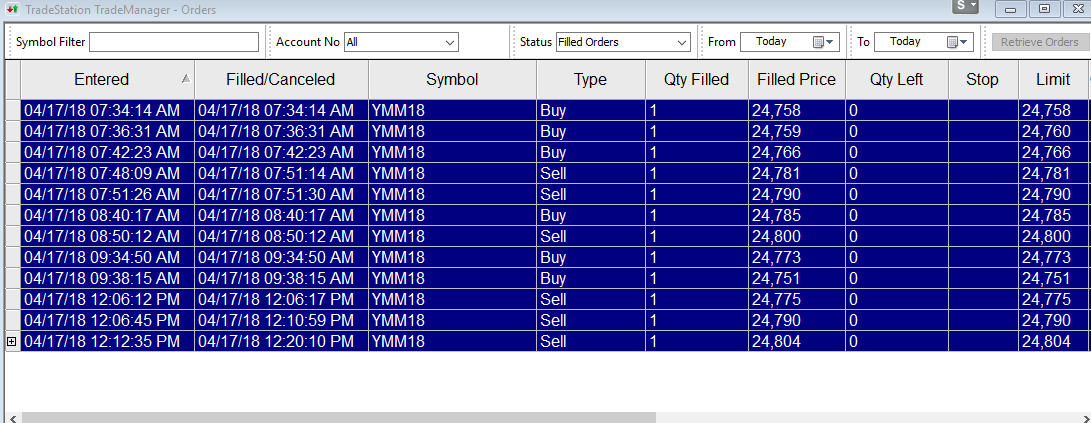Click the horizontal scrollbar thumb
Viewport: 1091px width, 423px height.
point(339,417)
